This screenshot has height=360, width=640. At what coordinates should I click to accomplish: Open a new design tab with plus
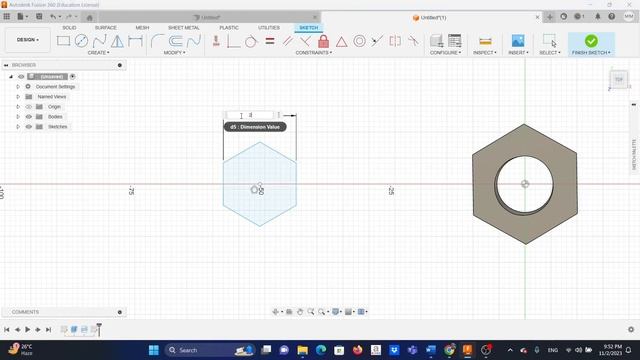550,17
